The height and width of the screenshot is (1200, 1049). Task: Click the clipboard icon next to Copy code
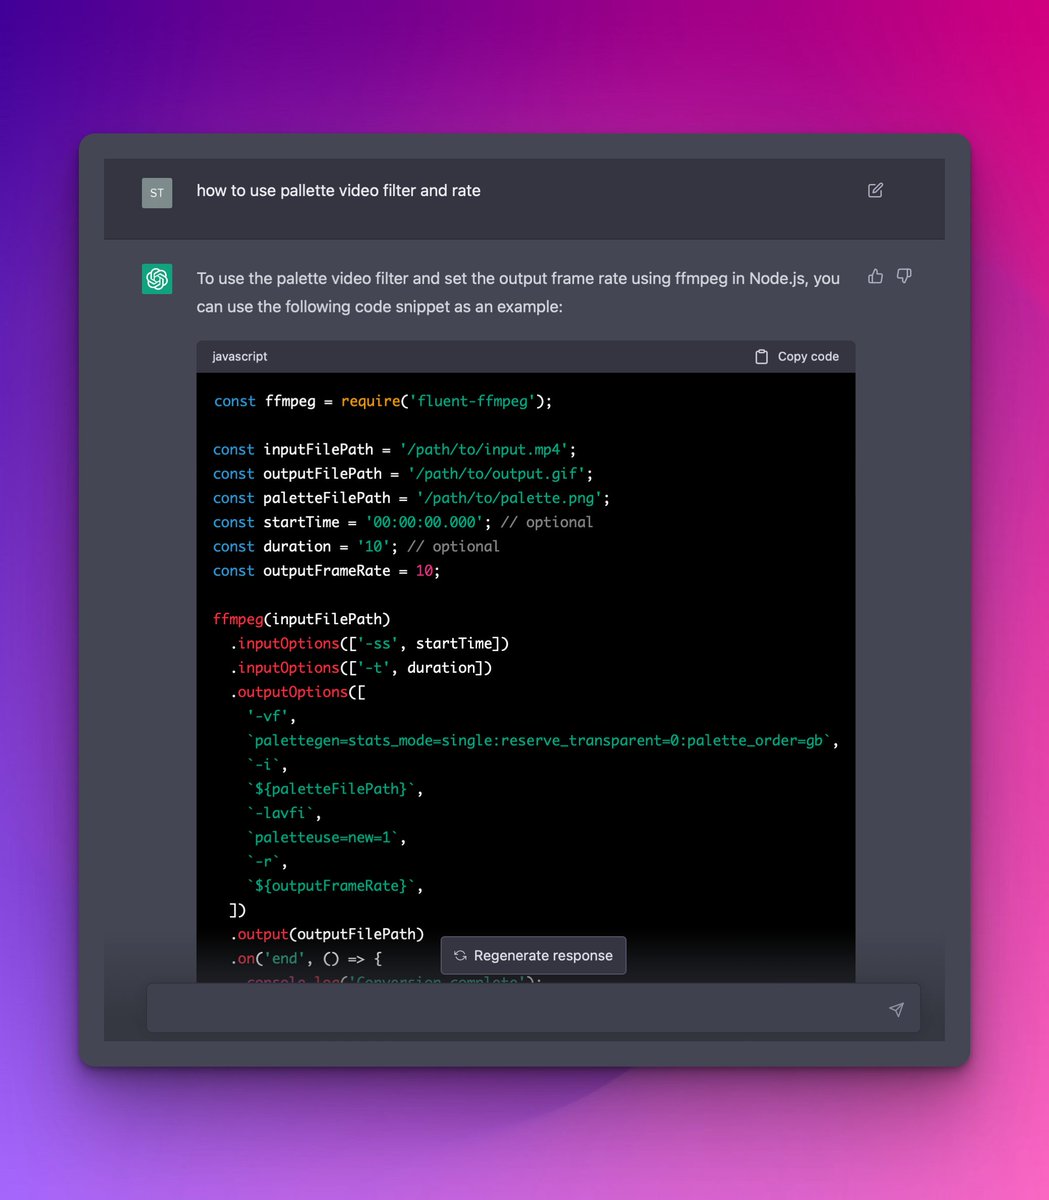pos(759,356)
